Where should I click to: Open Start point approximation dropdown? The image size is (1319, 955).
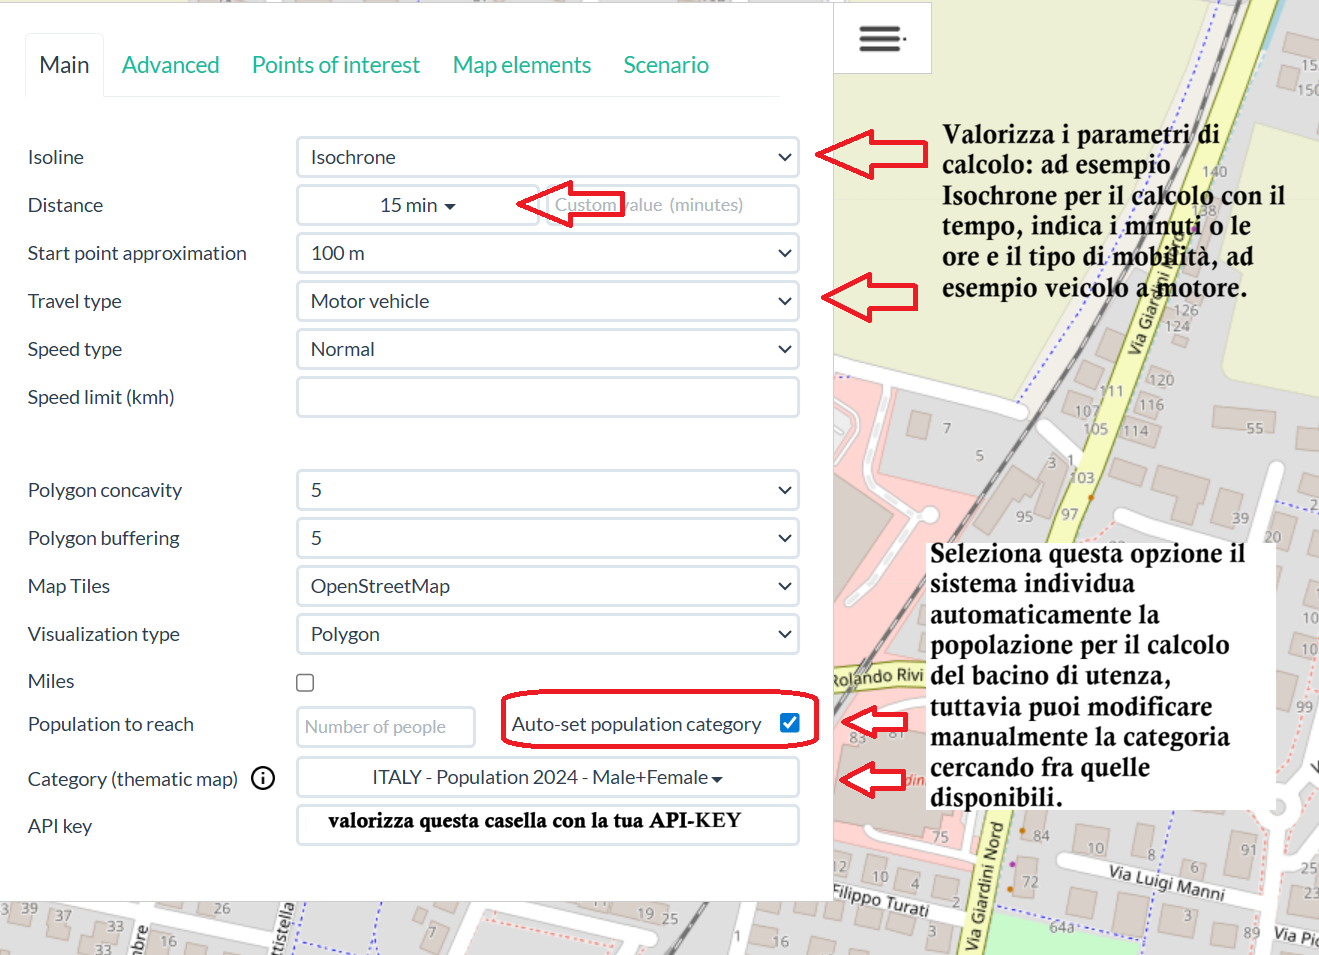(547, 253)
